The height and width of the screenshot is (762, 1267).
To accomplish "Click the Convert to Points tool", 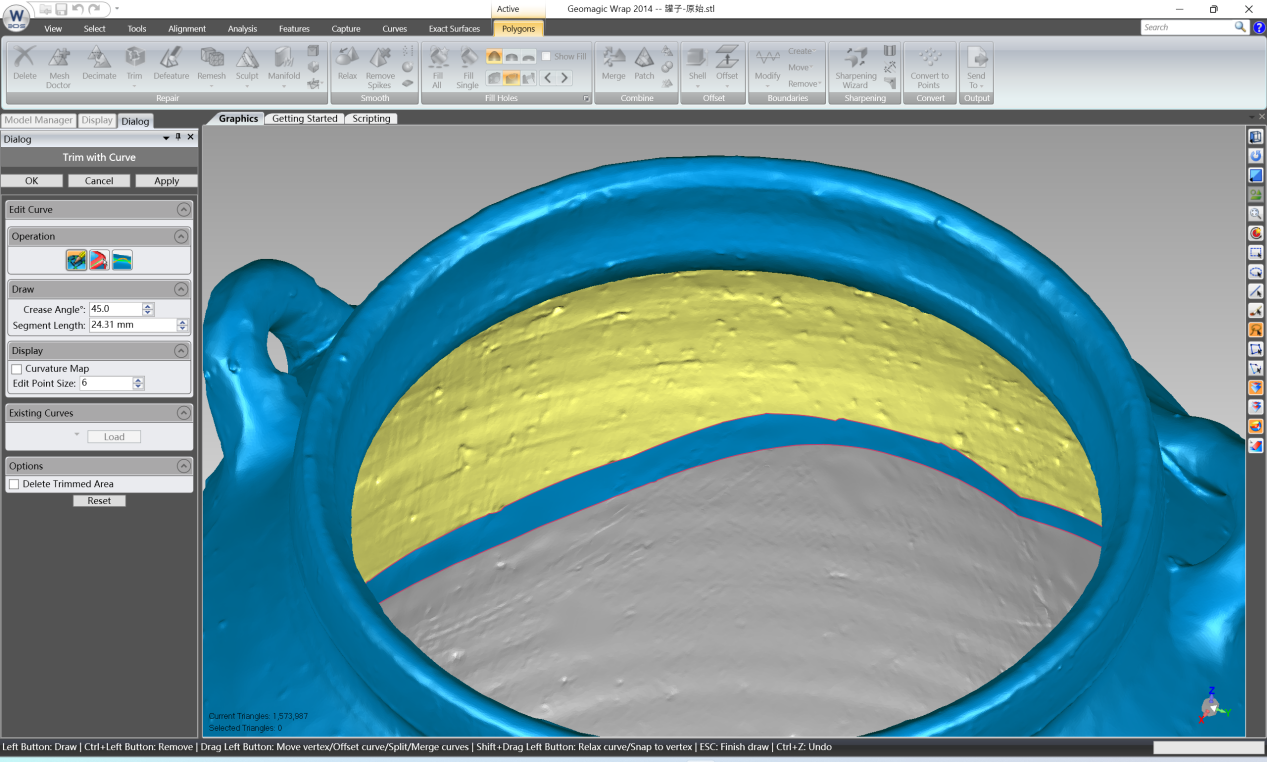I will tap(929, 68).
